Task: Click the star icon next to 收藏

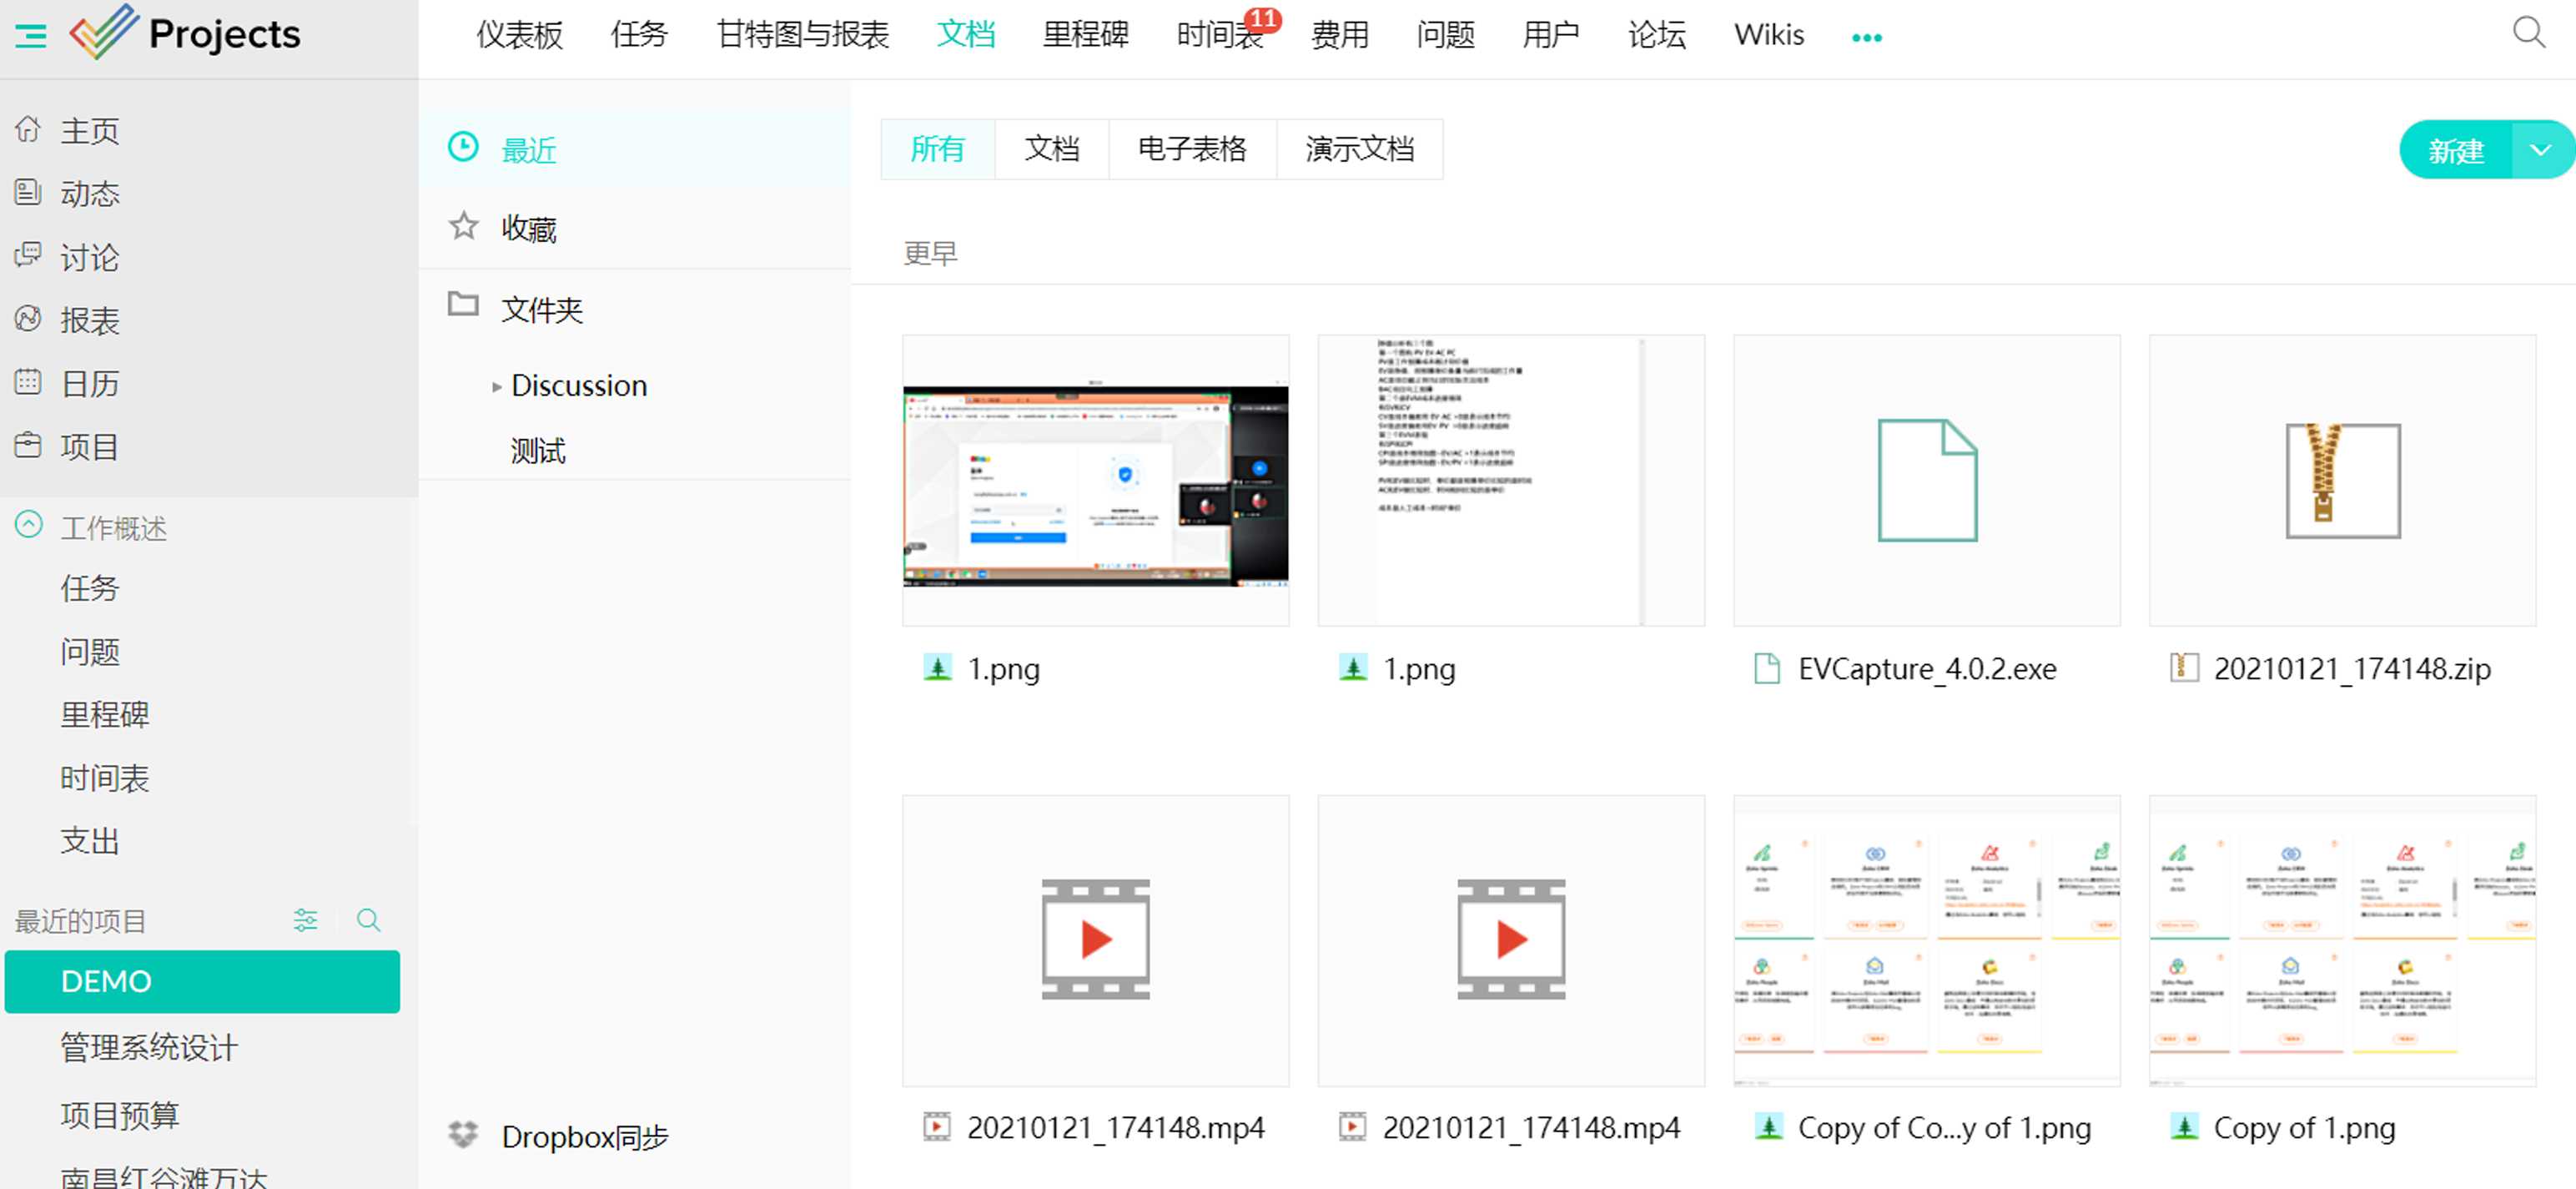Action: pyautogui.click(x=463, y=226)
